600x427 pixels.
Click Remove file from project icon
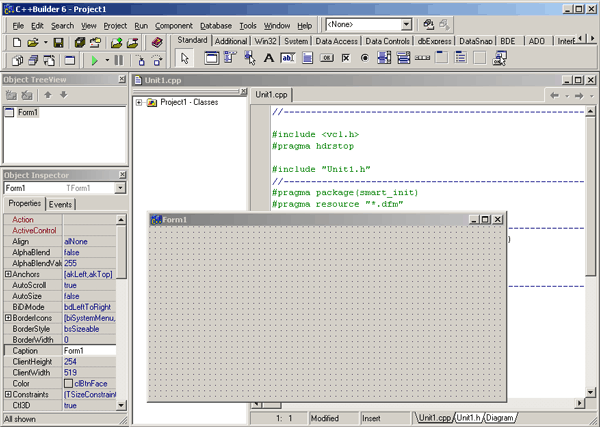tap(132, 42)
